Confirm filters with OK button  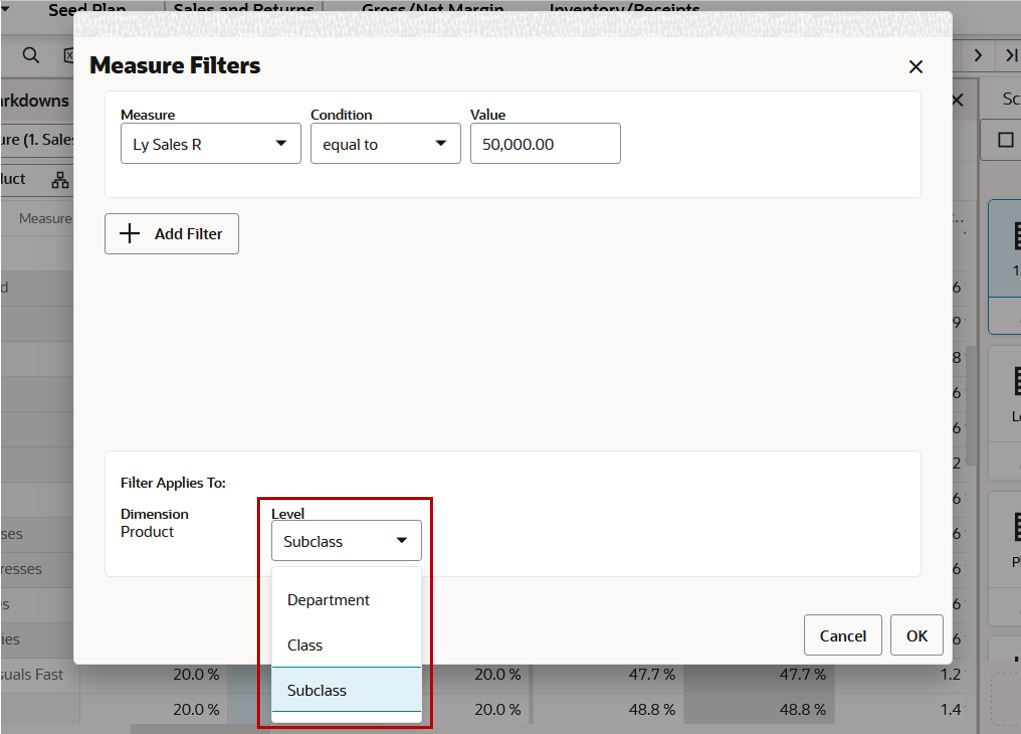917,635
